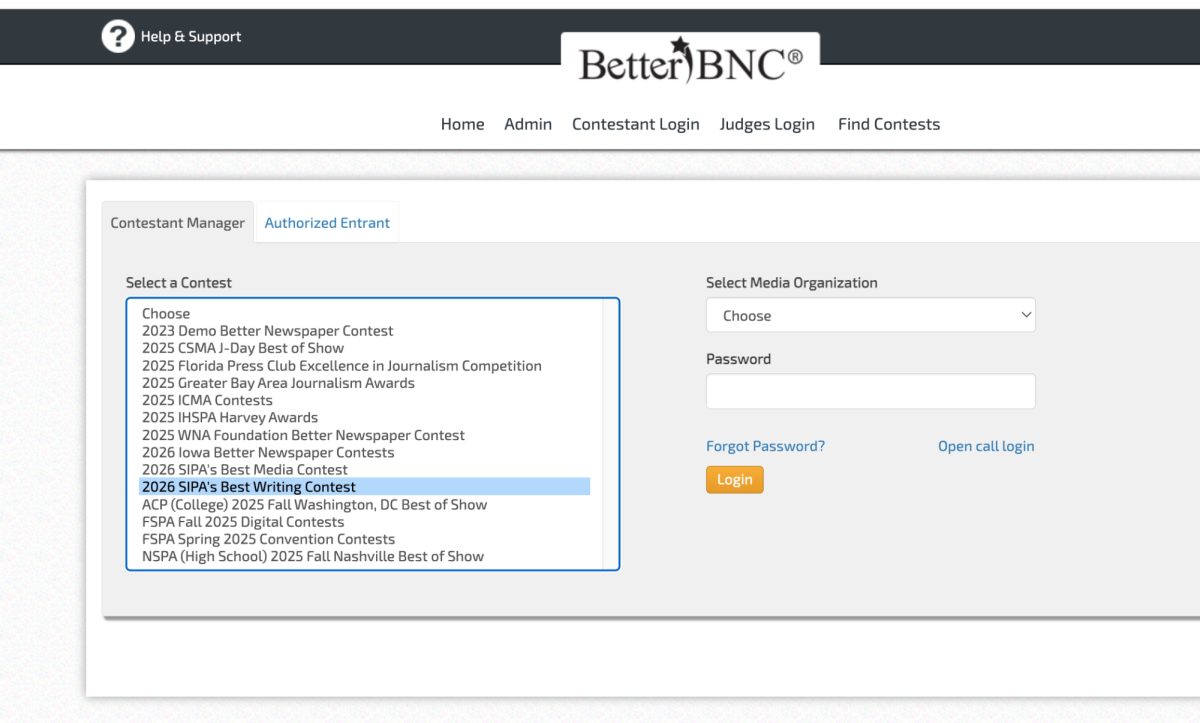
Task: Select 2026 SIPA's Best Media Contest
Action: click(x=365, y=470)
